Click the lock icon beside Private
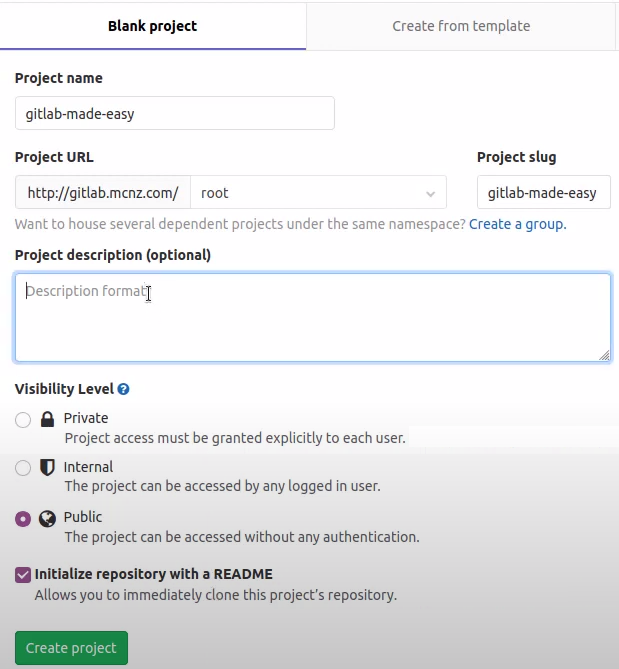The image size is (619, 669). [47, 419]
